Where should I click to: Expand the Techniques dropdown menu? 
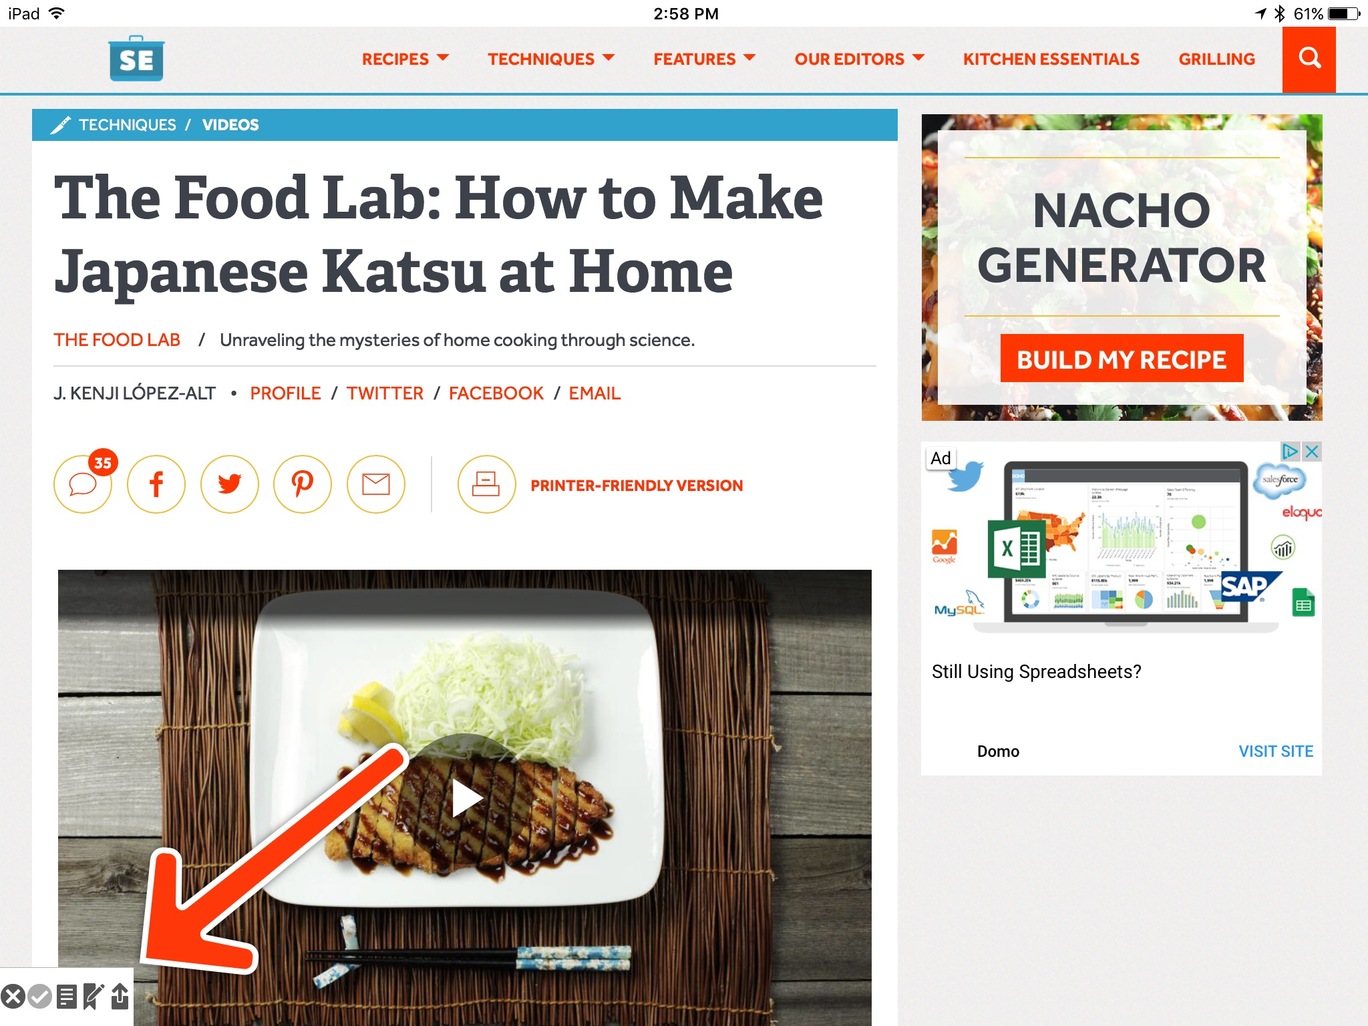[551, 59]
